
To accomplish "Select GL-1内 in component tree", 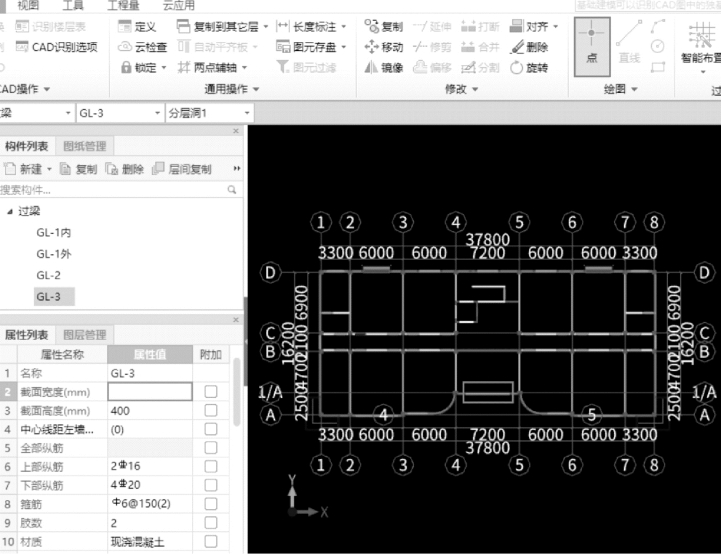I will (54, 233).
